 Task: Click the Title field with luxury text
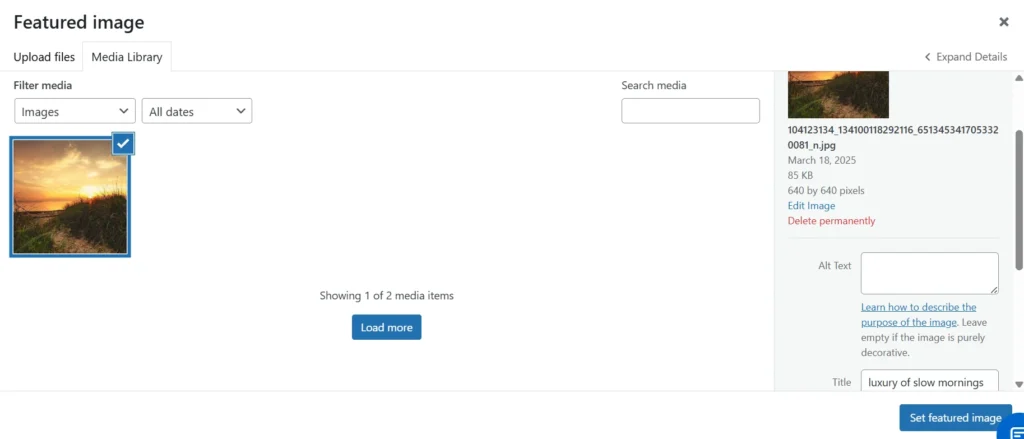point(929,382)
